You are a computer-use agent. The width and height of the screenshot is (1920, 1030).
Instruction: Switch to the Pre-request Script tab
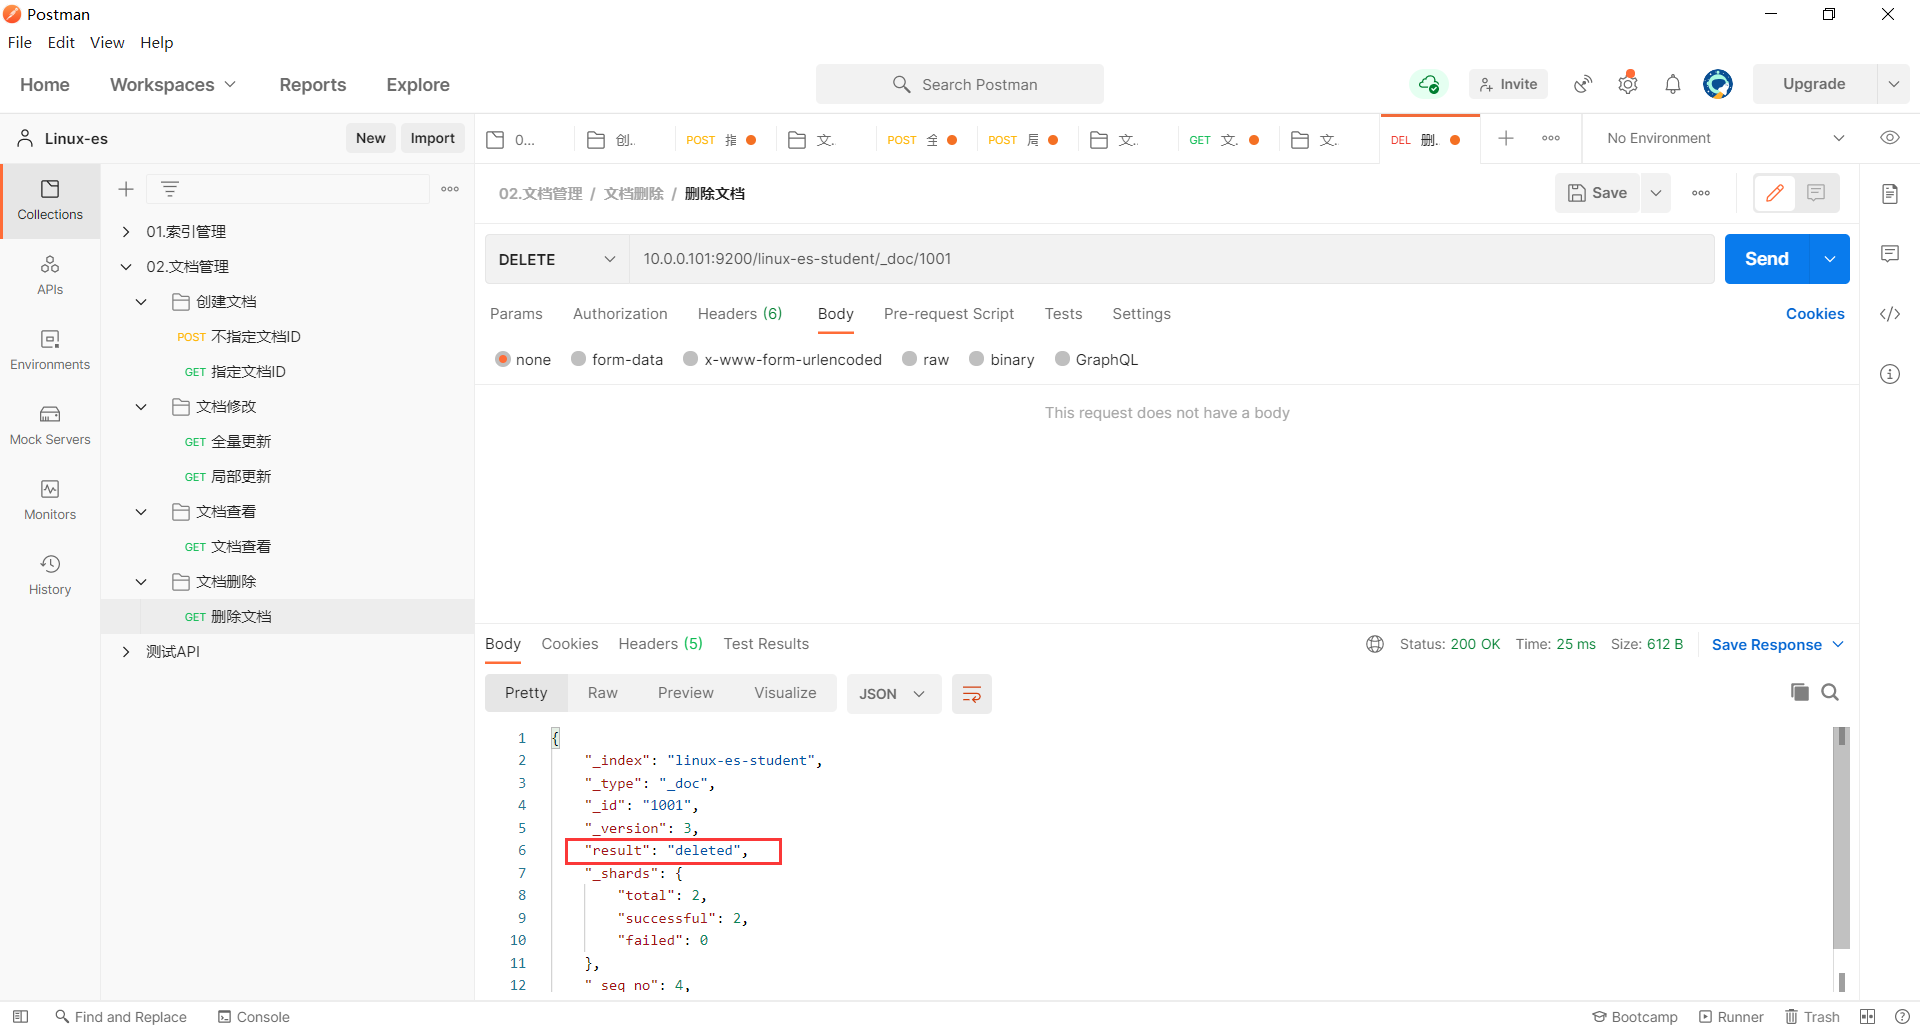tap(949, 314)
